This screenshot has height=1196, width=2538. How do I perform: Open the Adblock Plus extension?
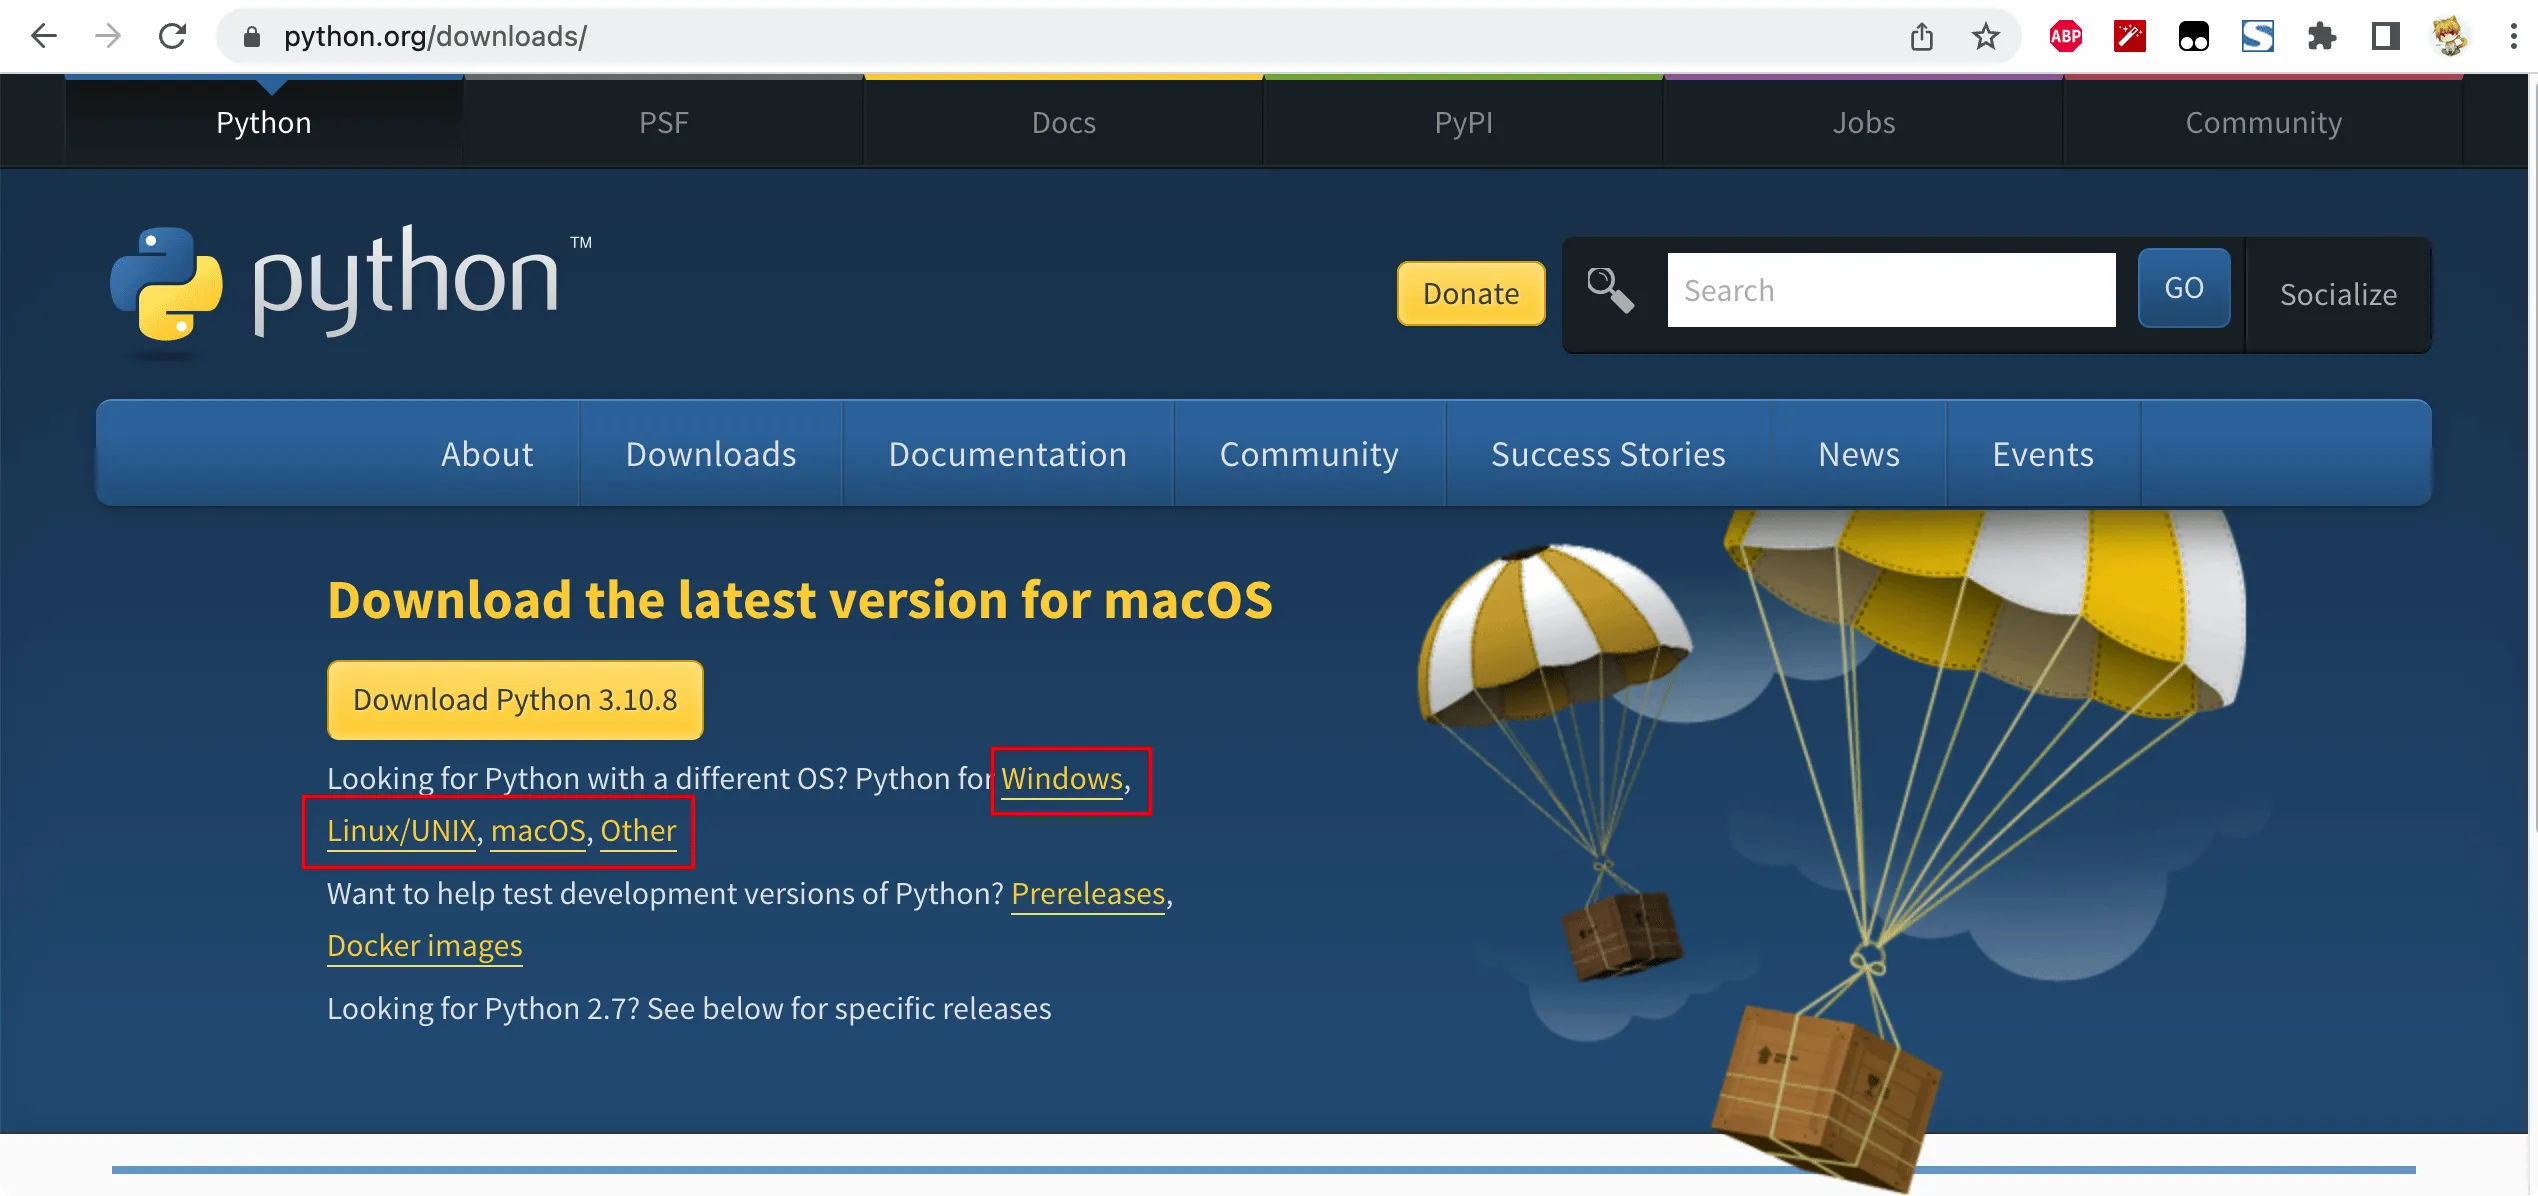[x=2066, y=36]
